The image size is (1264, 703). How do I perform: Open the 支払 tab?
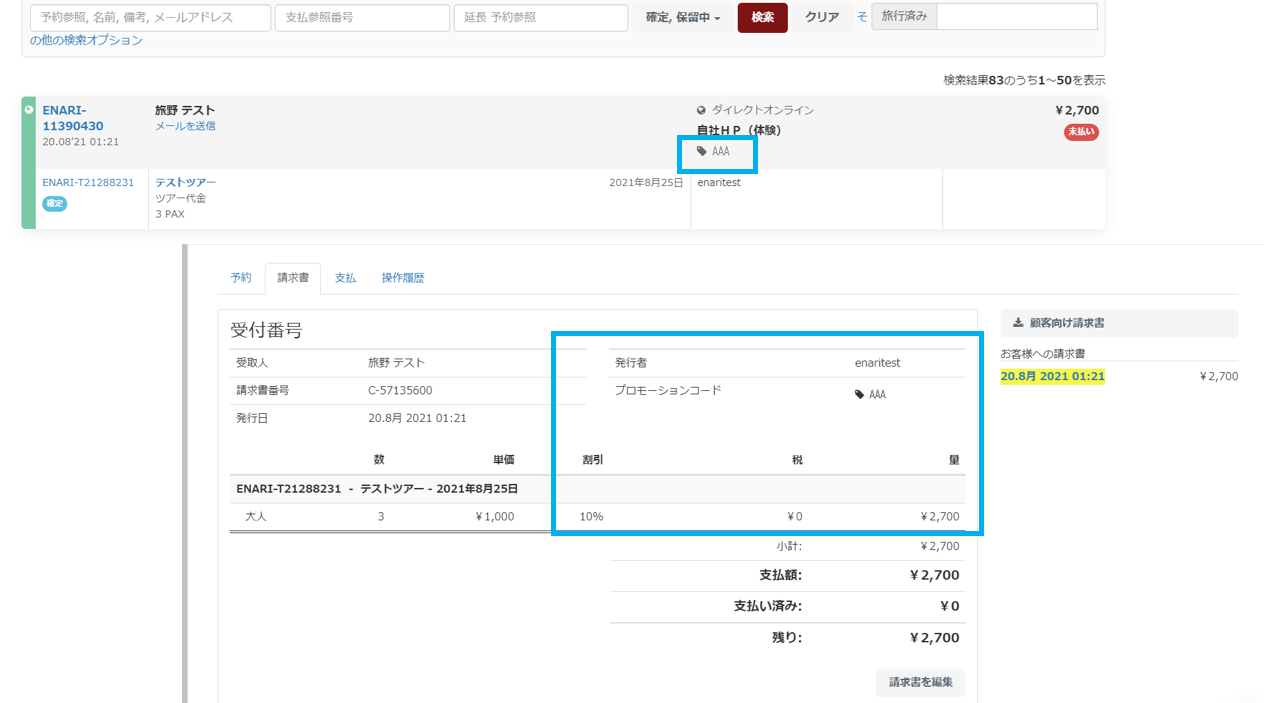tap(345, 278)
